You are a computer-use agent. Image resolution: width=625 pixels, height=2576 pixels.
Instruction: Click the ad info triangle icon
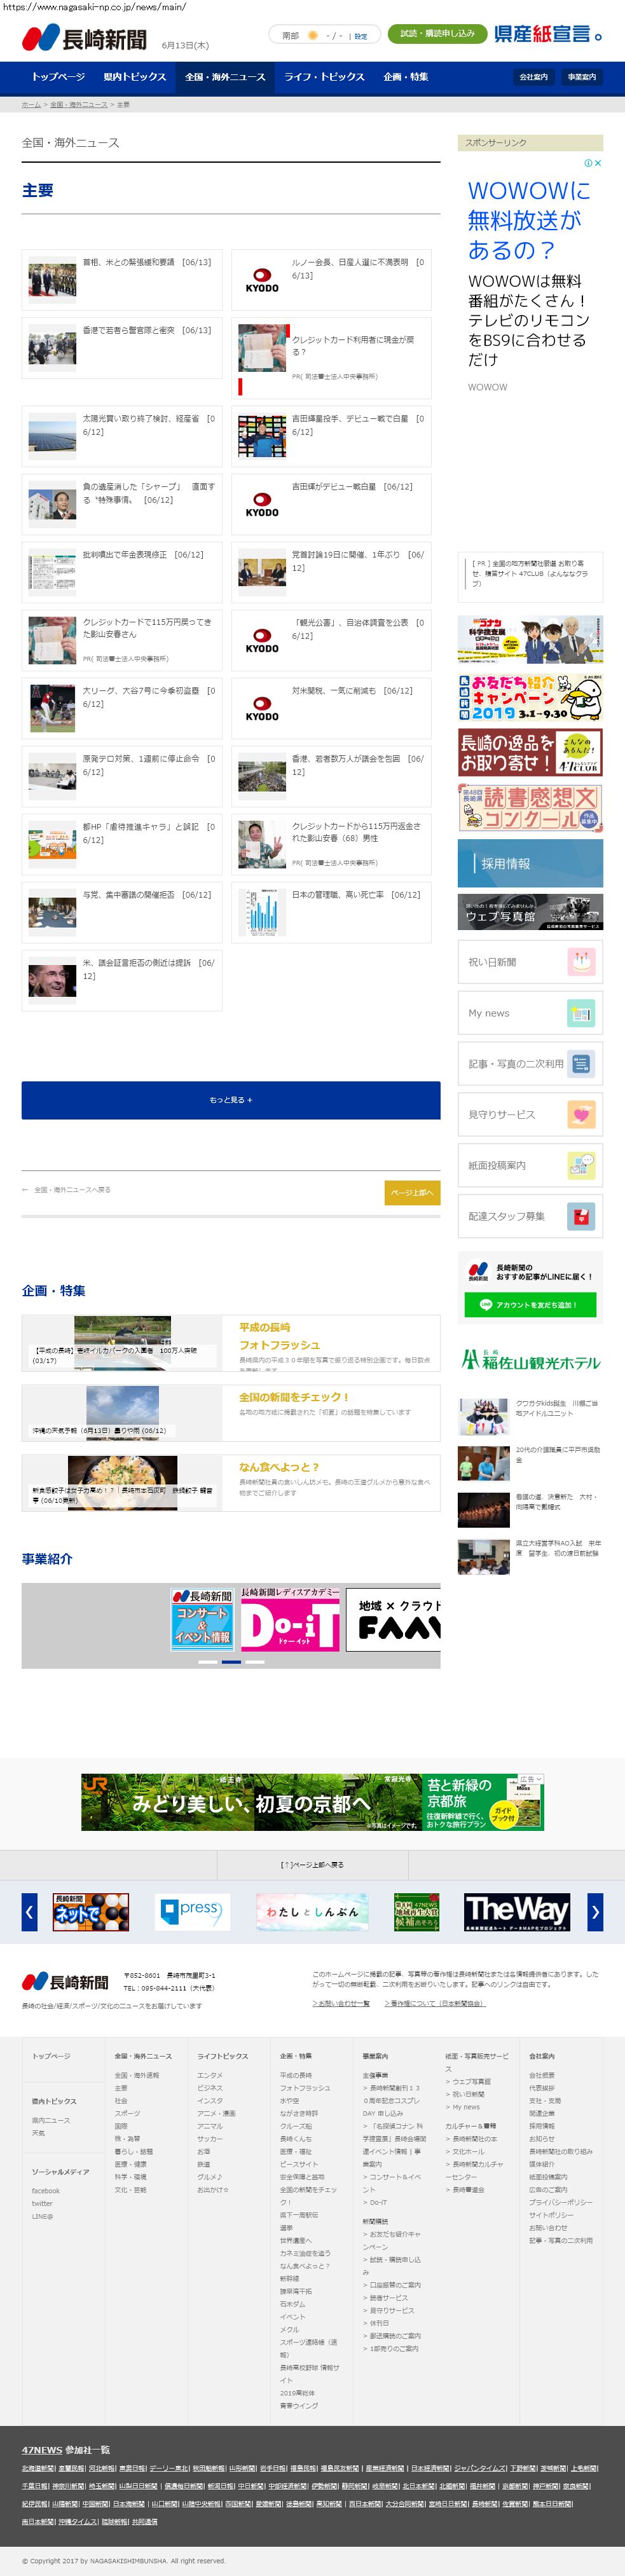click(588, 163)
